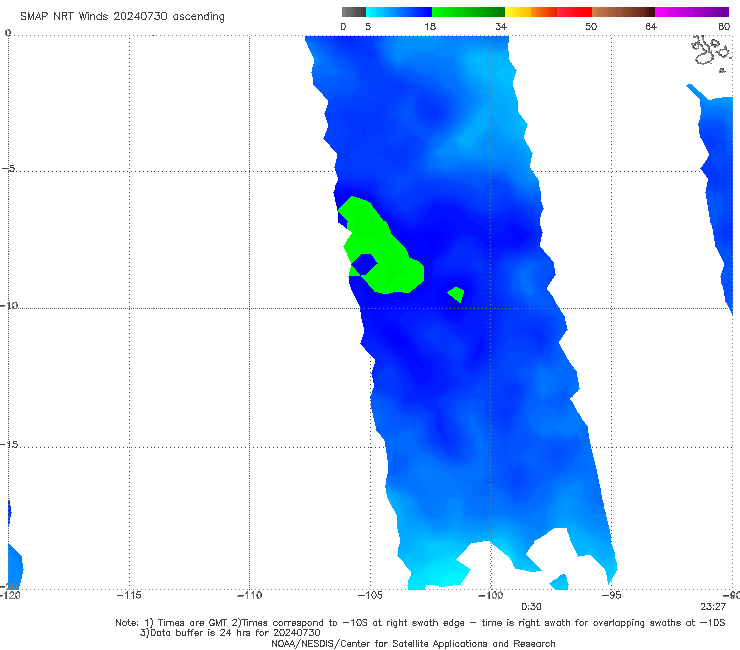740x650 pixels.
Task: Click the yellow segment of the color bar
Action: [x=518, y=12]
